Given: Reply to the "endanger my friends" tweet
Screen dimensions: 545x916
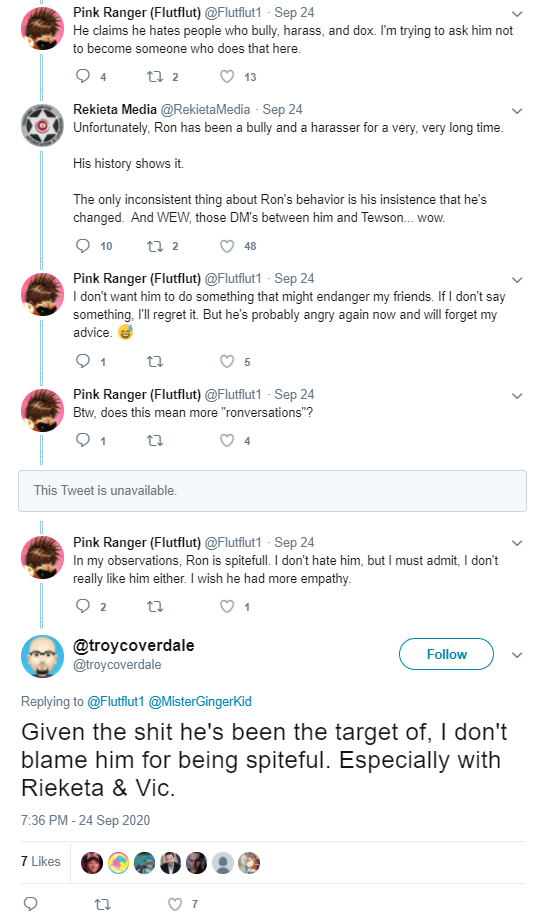Looking at the screenshot, I should [x=84, y=361].
